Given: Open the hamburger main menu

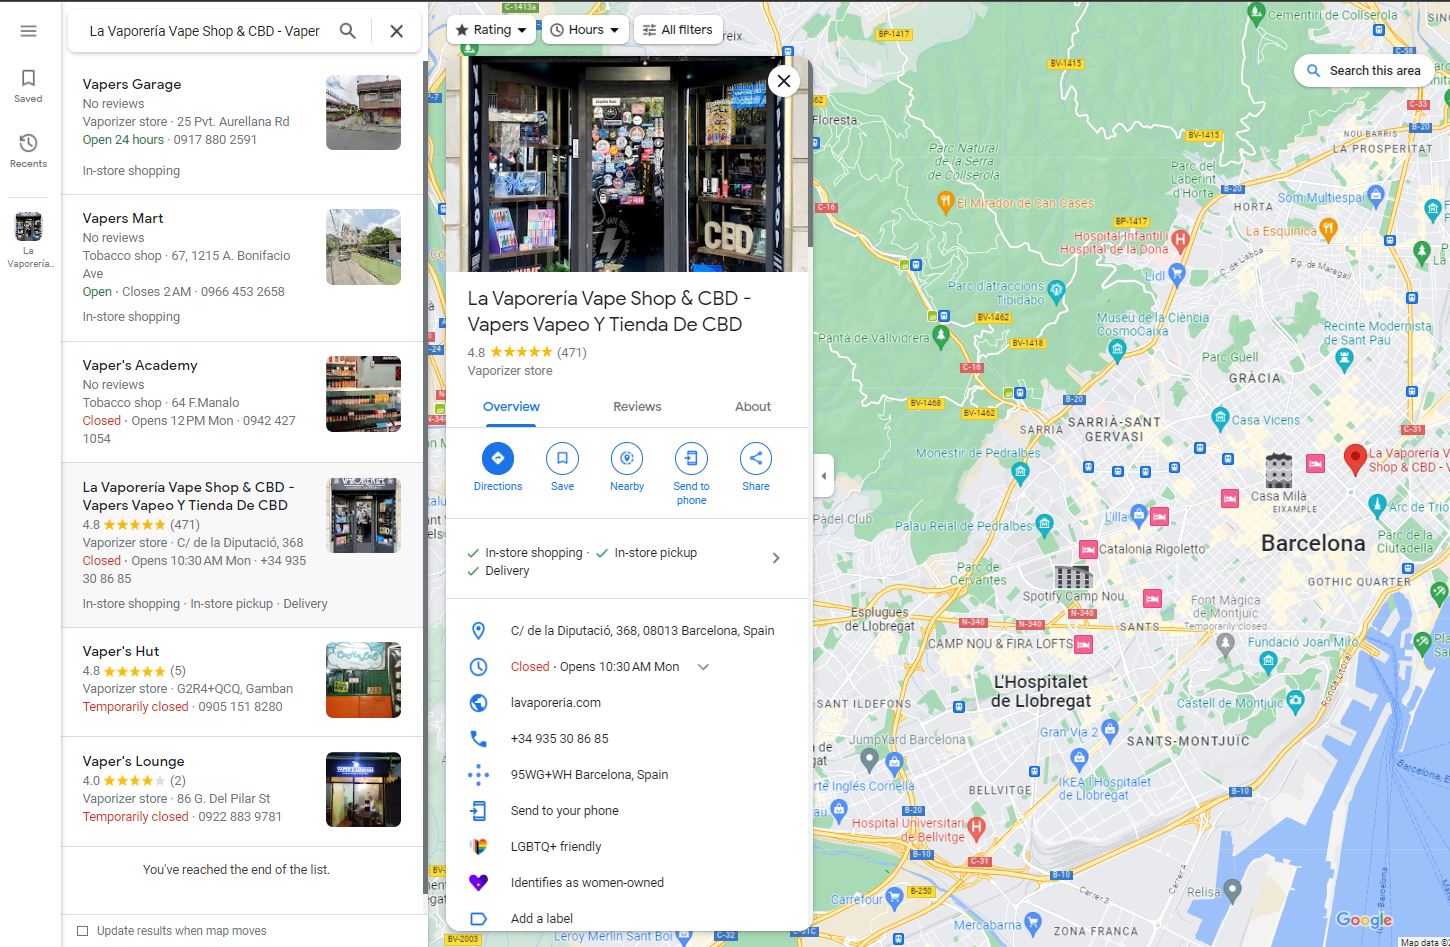Looking at the screenshot, I should tap(28, 31).
